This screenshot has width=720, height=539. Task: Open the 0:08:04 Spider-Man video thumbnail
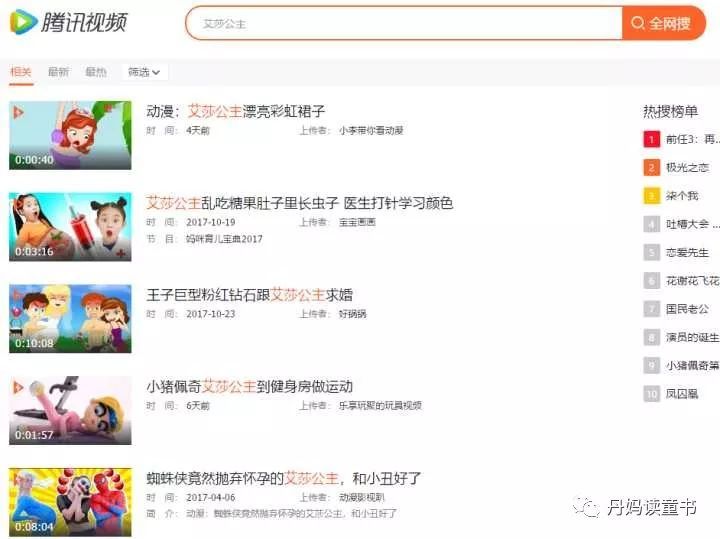[70, 502]
